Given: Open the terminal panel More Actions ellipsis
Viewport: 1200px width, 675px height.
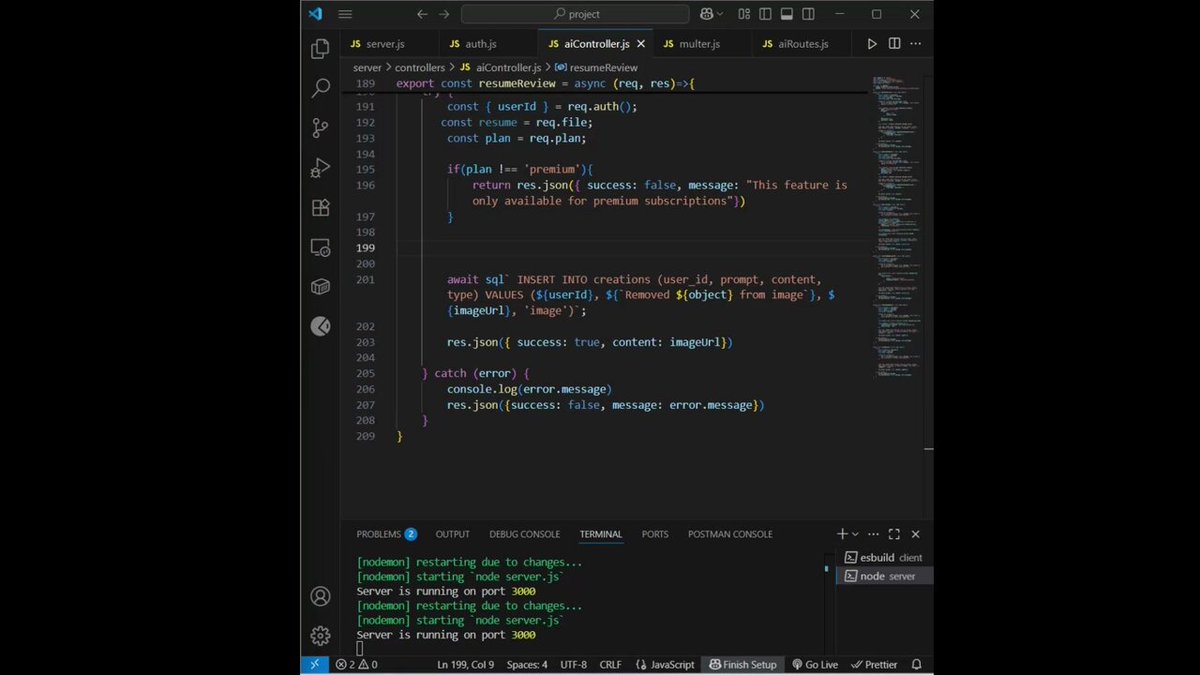Looking at the screenshot, I should (874, 534).
